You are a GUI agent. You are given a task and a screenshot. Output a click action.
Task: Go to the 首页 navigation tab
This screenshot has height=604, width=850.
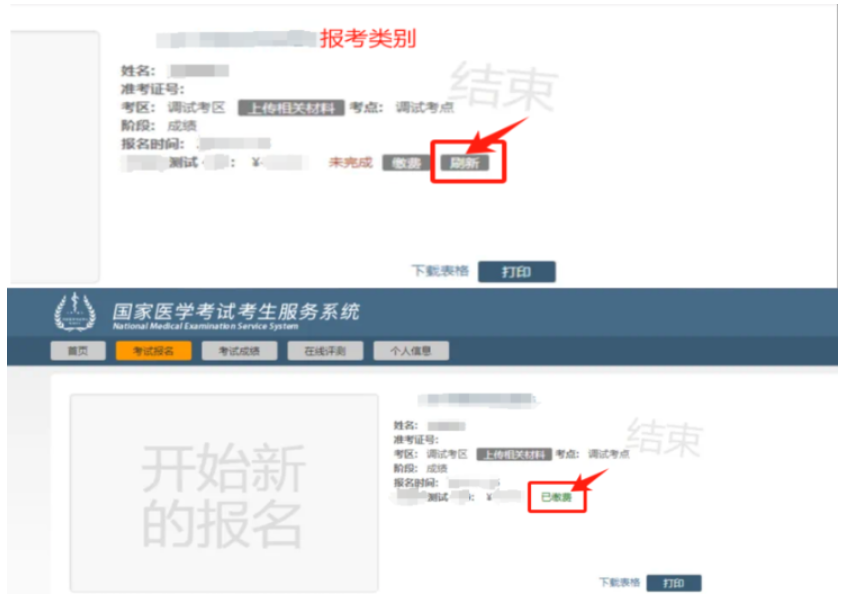pyautogui.click(x=78, y=351)
